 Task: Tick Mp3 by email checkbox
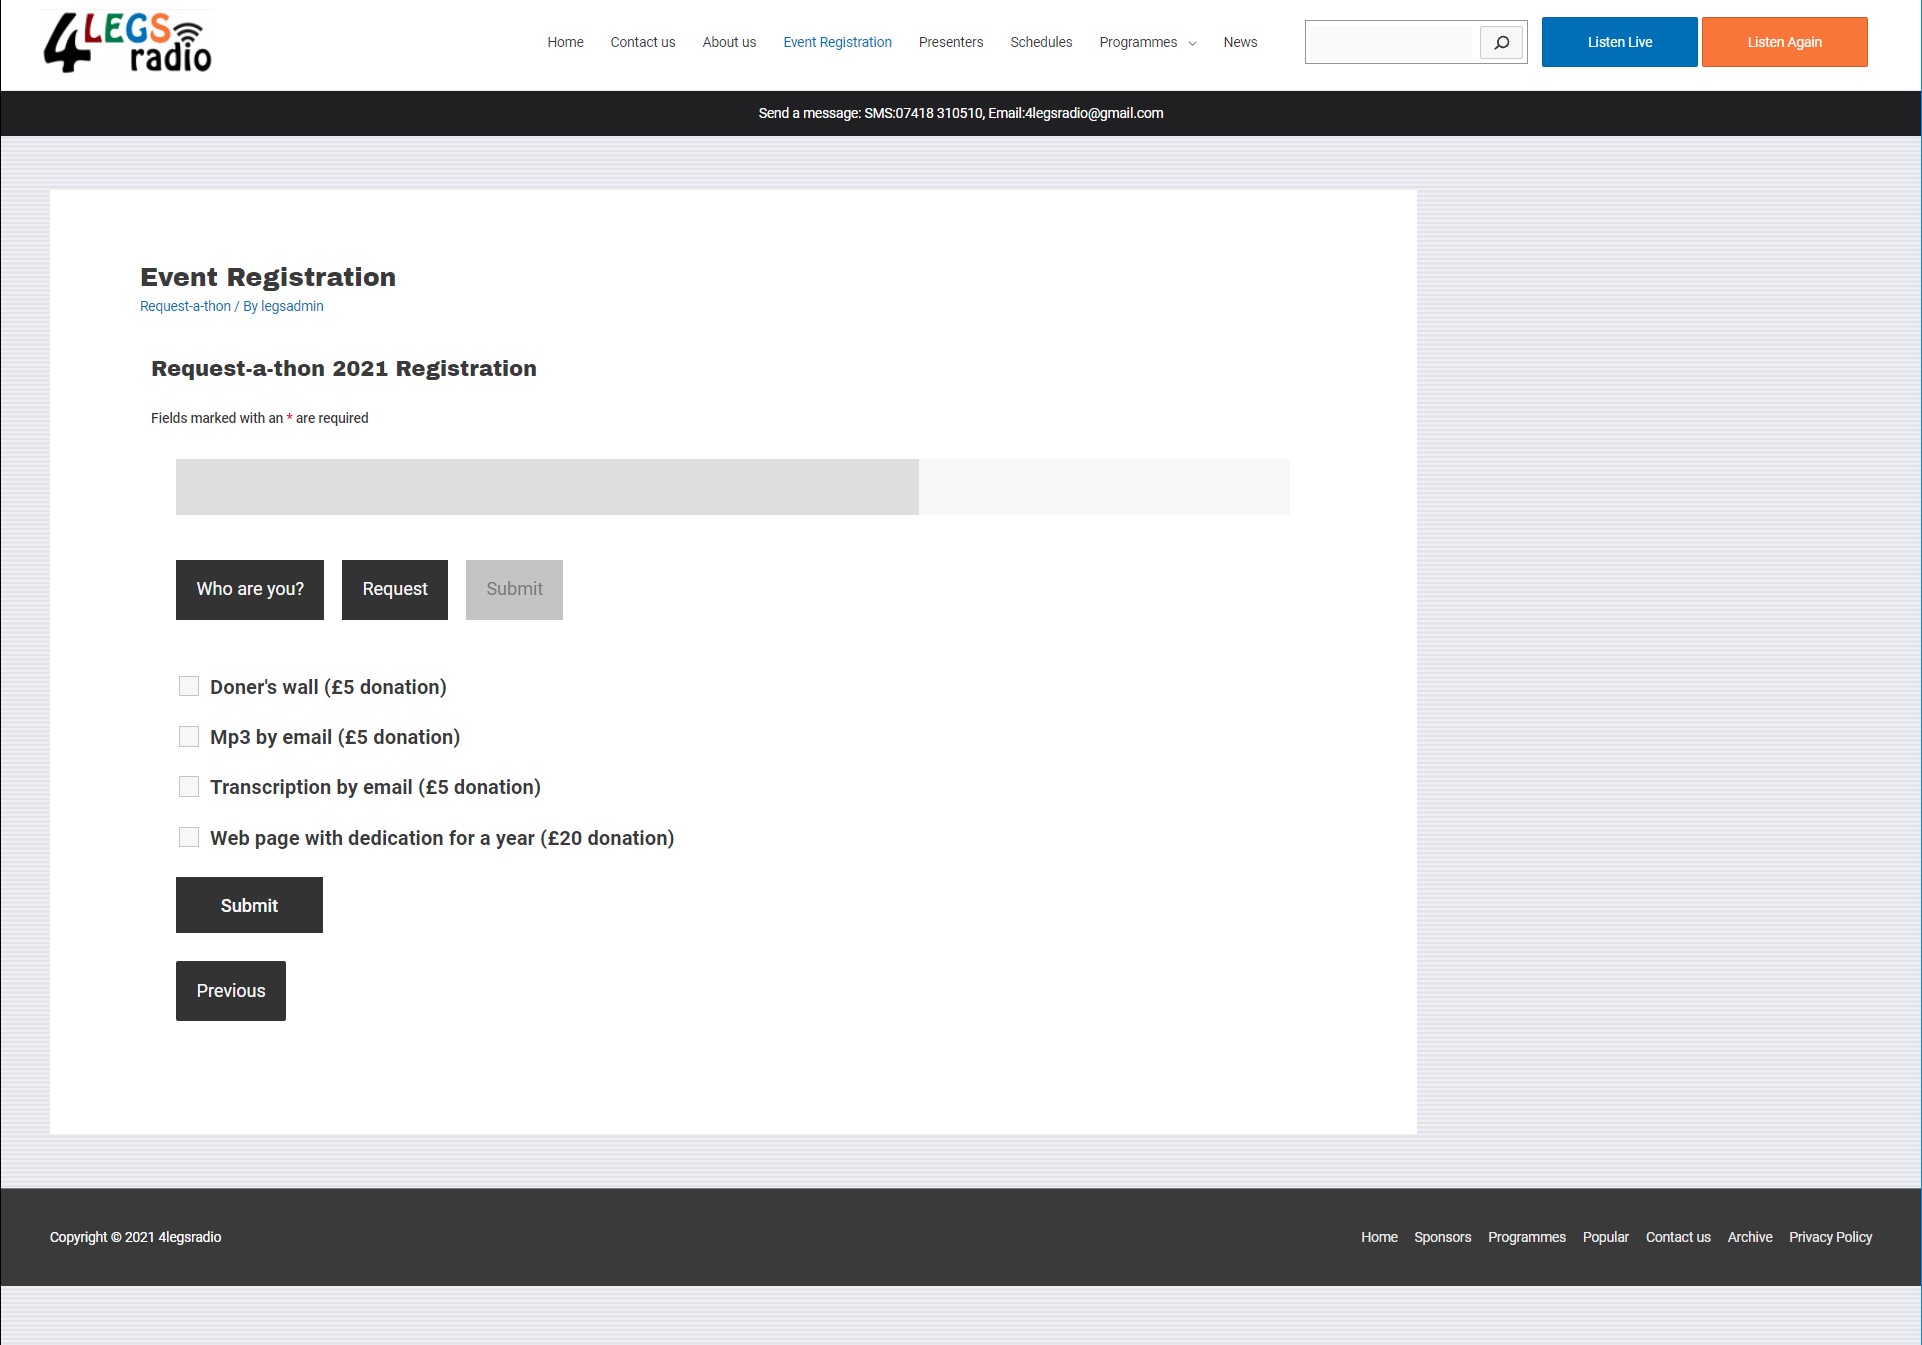point(189,737)
